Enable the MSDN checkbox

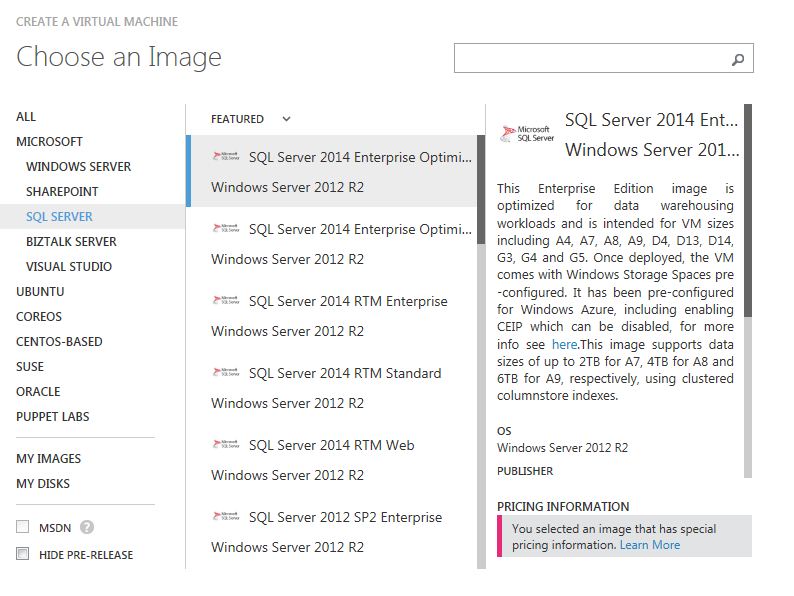(22, 527)
